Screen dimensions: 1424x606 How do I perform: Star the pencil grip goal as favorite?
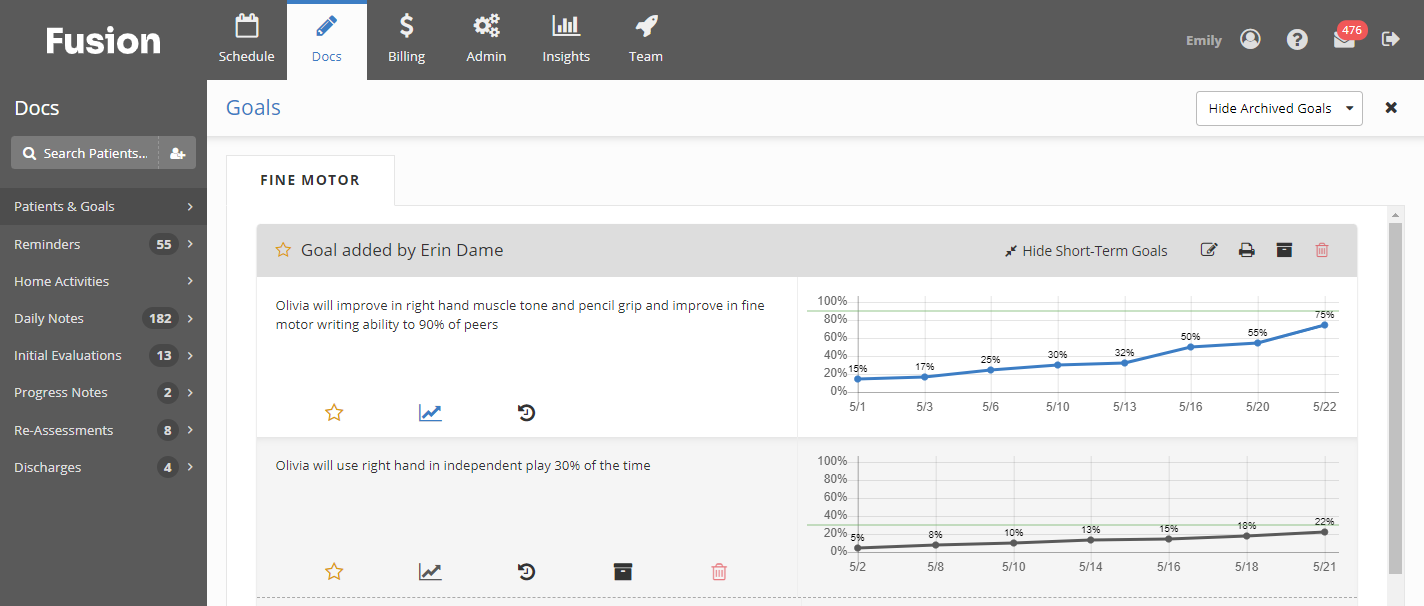point(334,412)
